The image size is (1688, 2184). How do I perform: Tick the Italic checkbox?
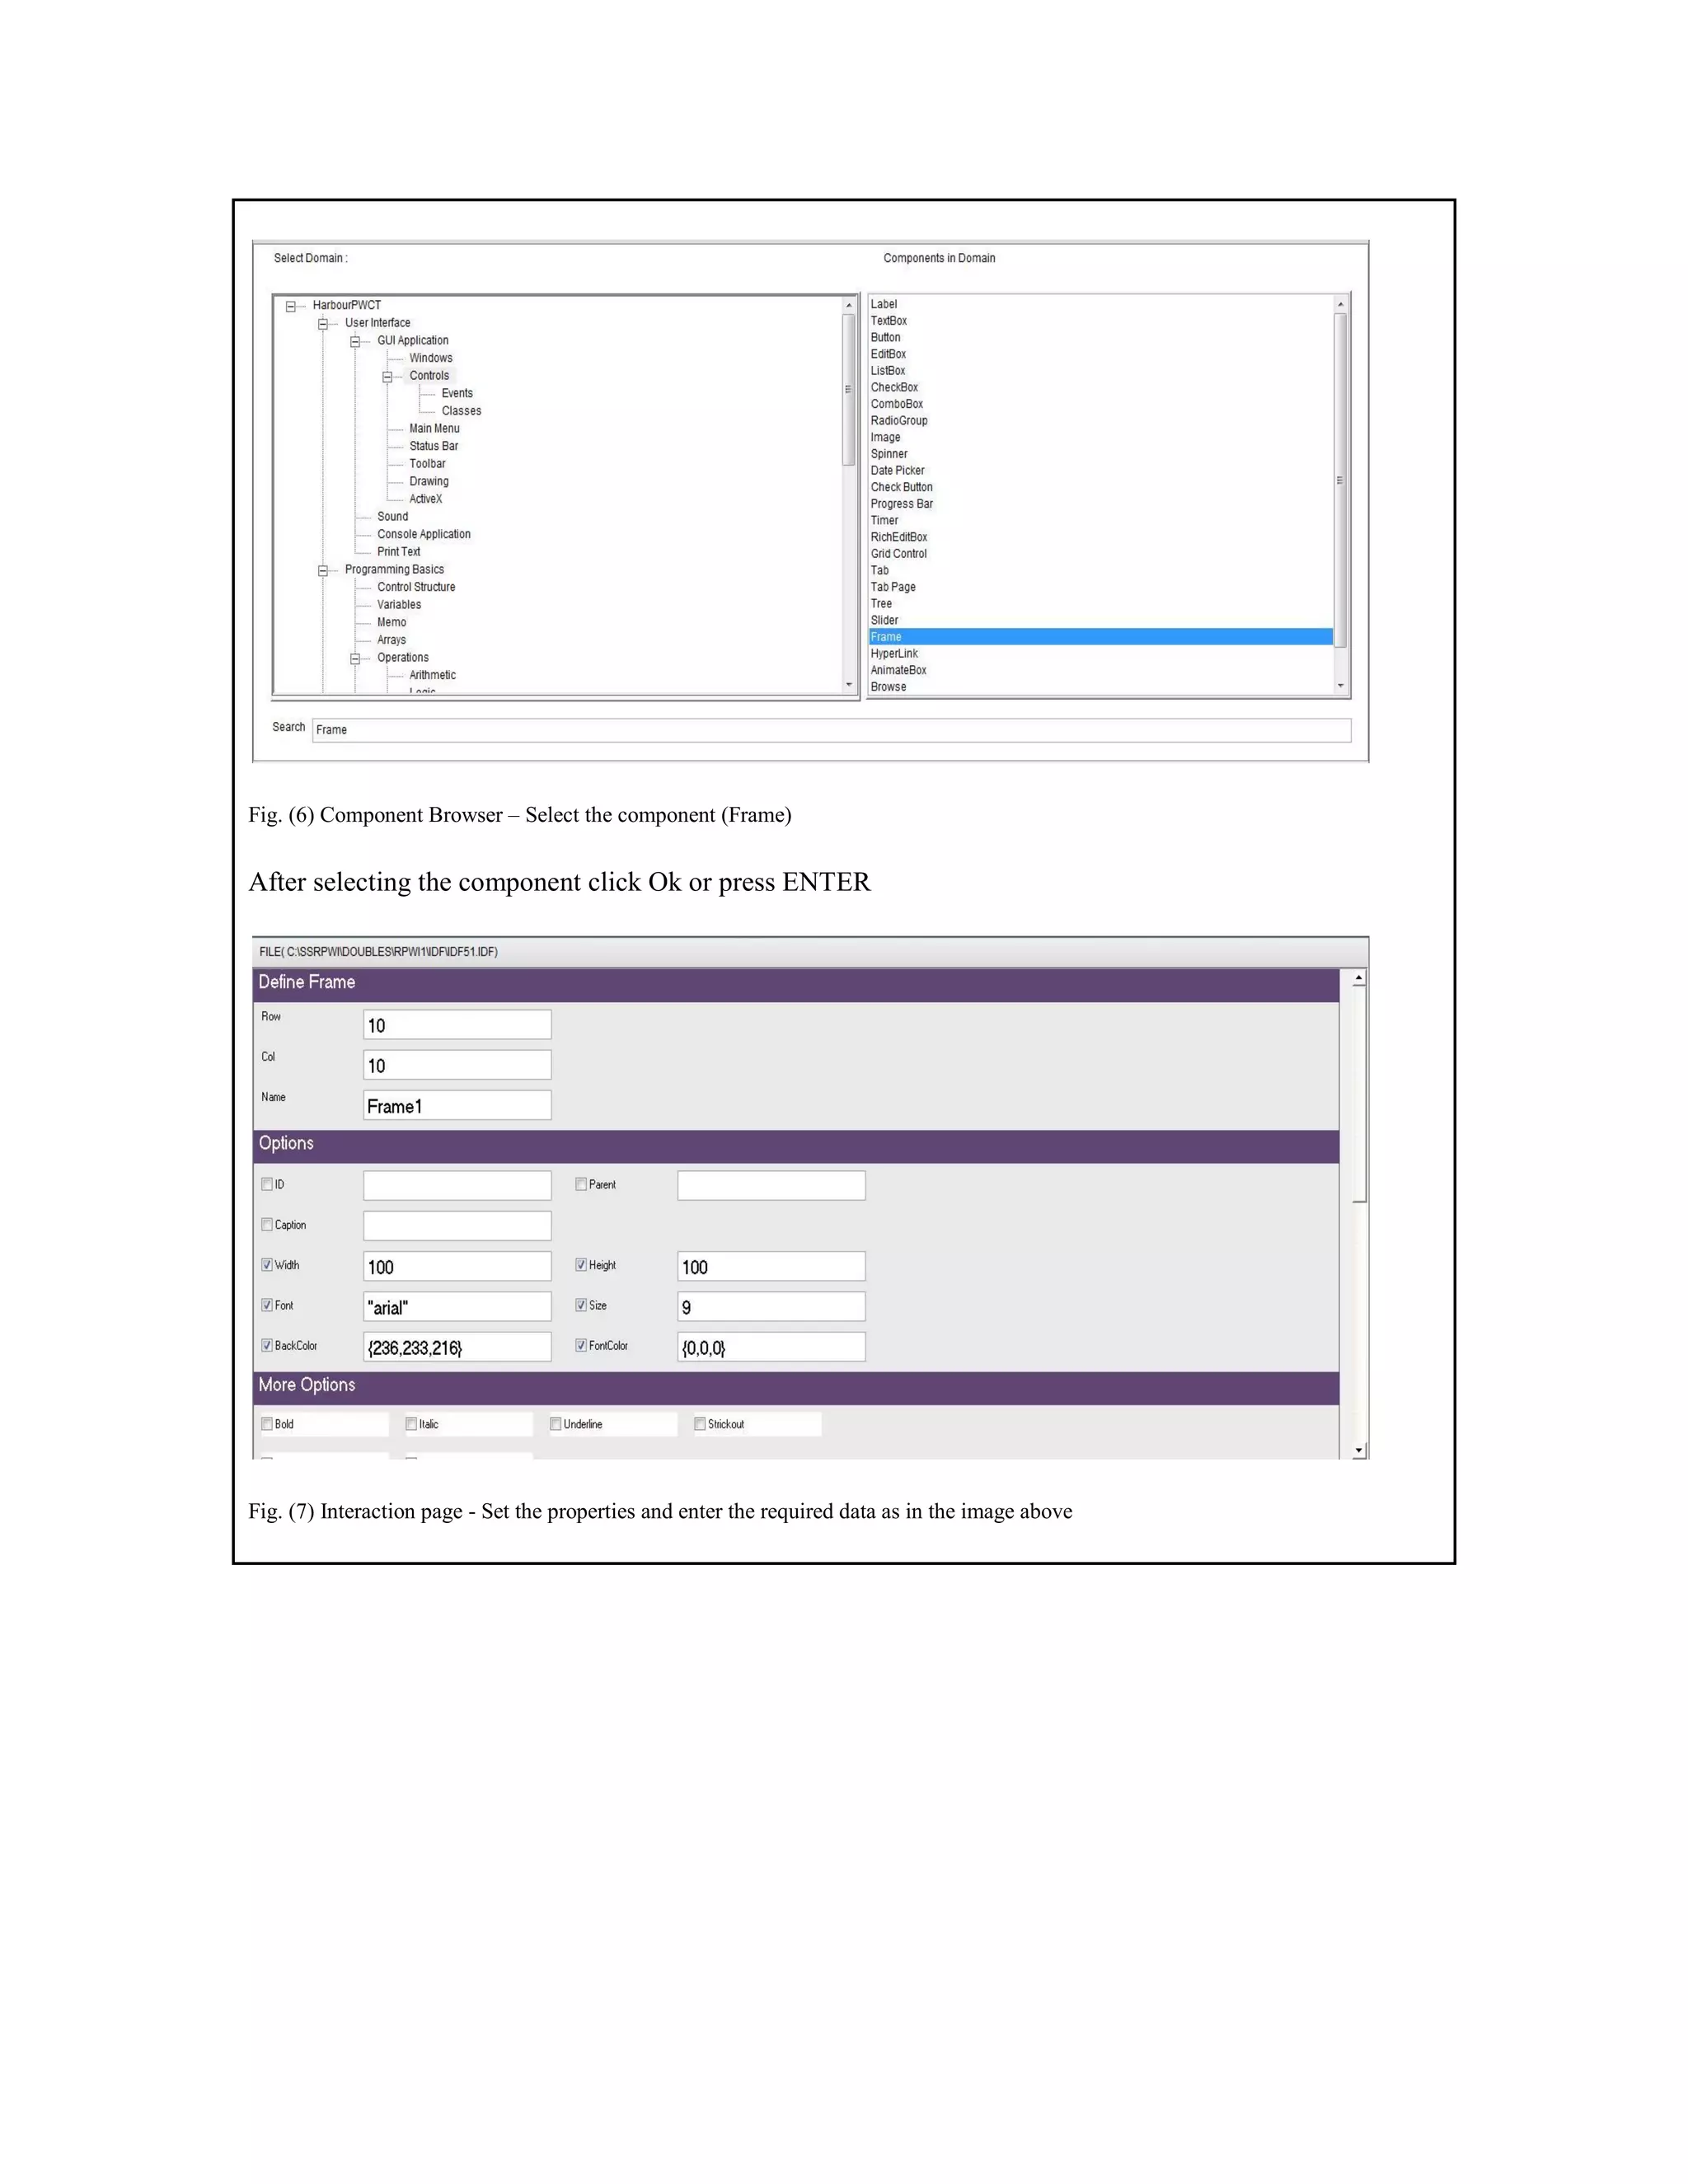click(x=411, y=1424)
